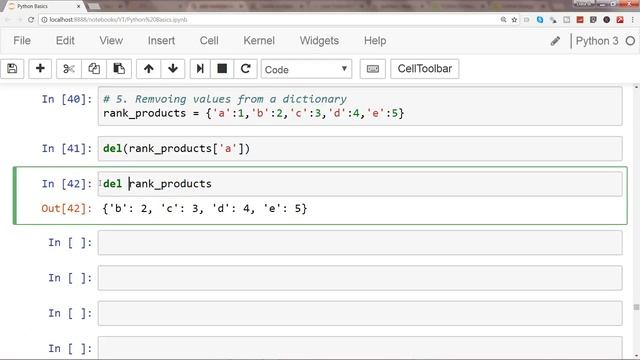Click the site info icon in address bar
This screenshot has height=360, width=640.
pos(44,20)
